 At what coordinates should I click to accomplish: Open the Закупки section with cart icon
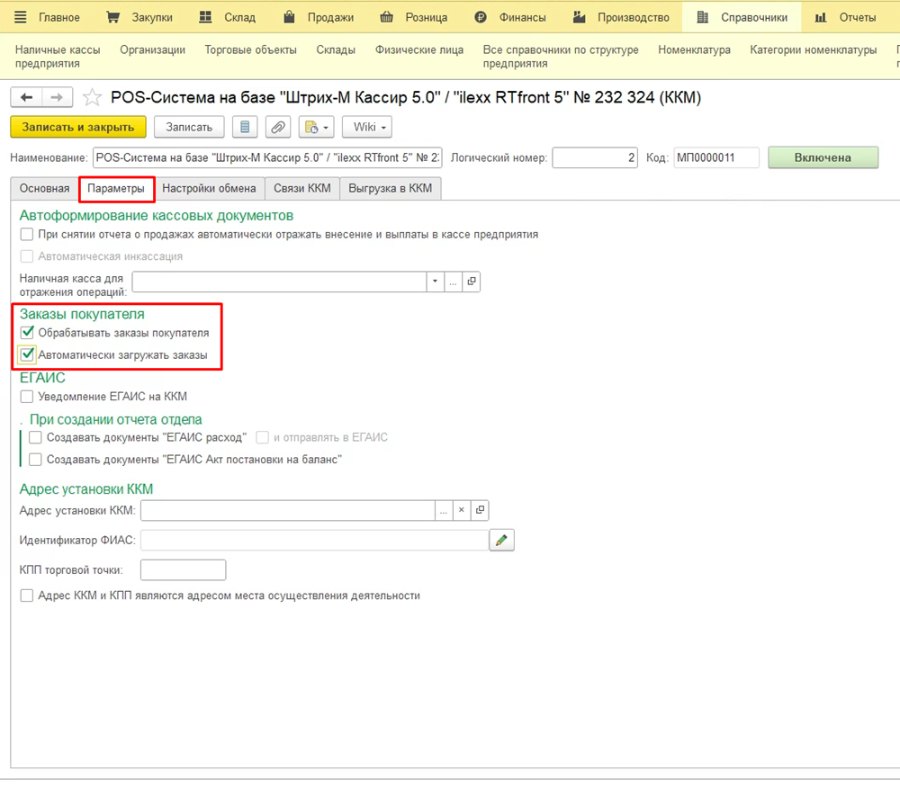139,17
